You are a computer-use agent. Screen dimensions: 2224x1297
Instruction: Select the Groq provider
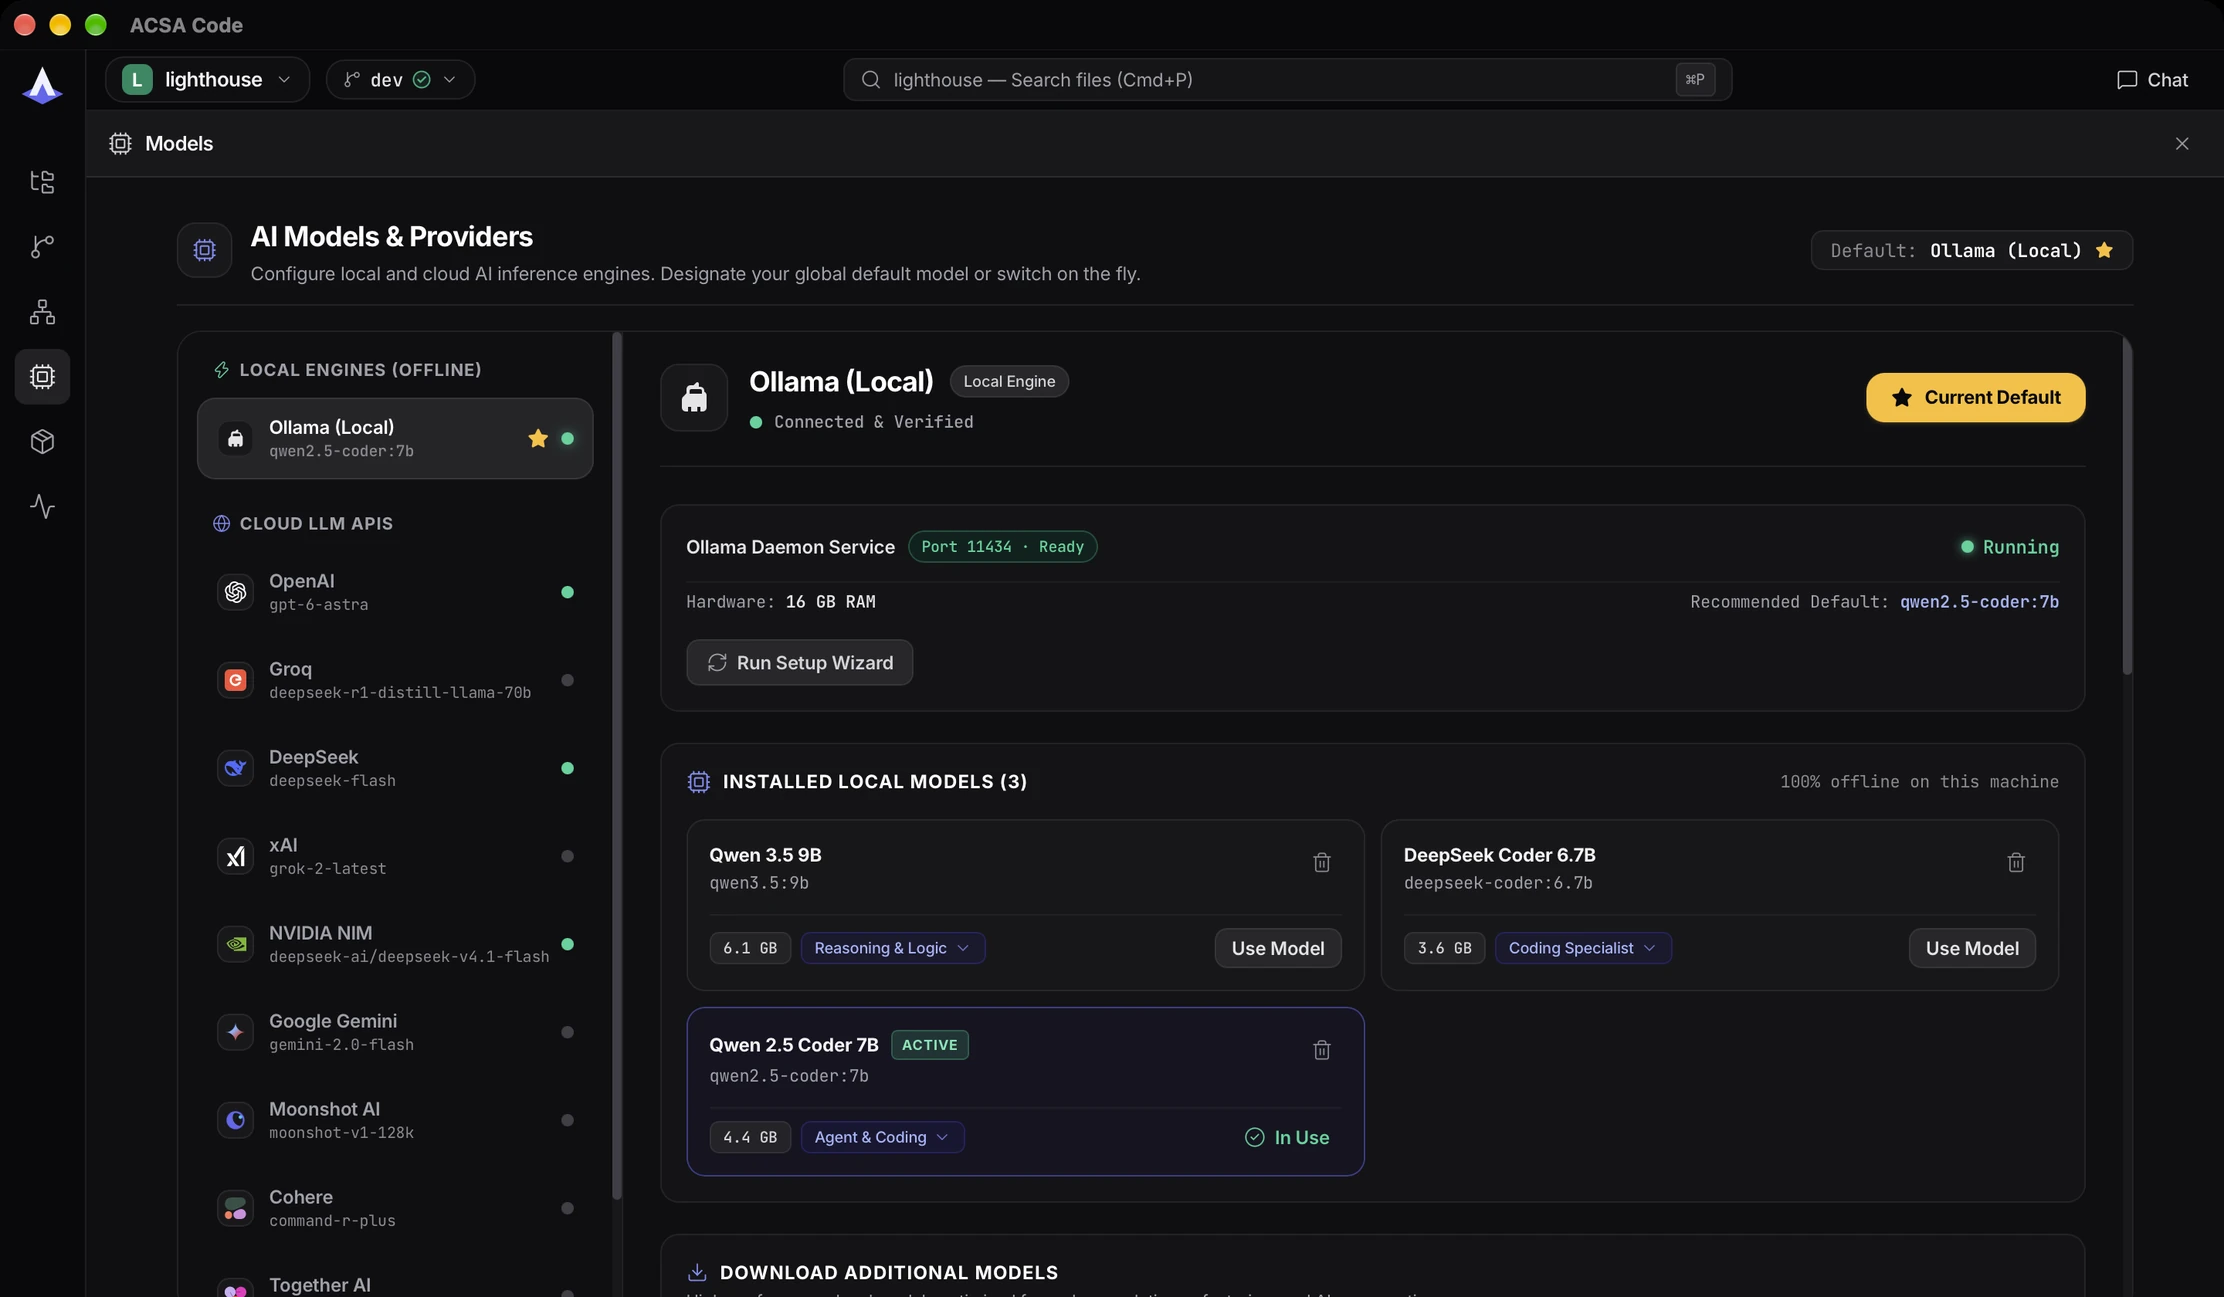tap(395, 680)
